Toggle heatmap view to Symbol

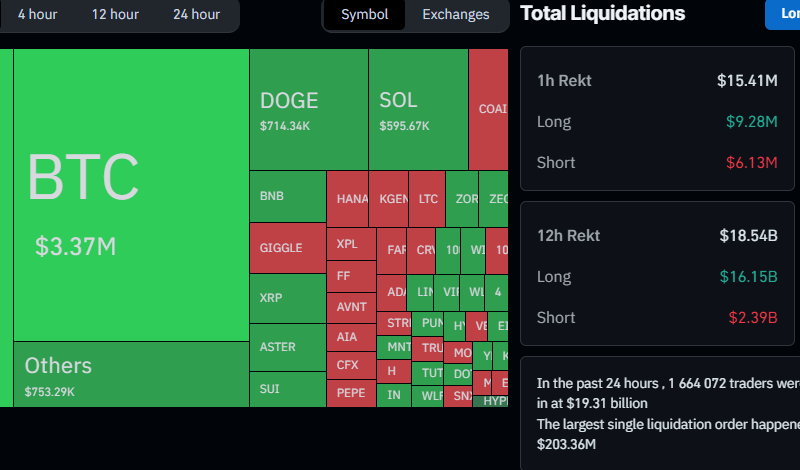click(364, 14)
